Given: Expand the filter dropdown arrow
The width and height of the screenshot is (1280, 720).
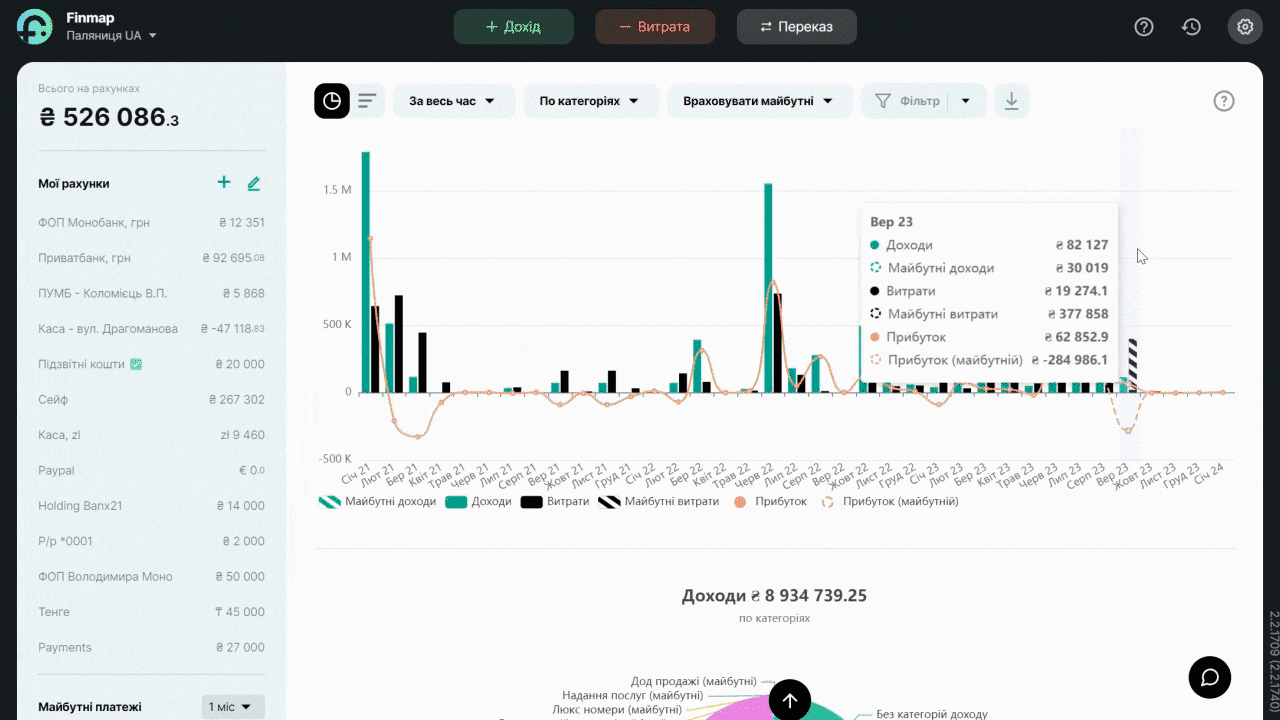Looking at the screenshot, I should click(966, 101).
